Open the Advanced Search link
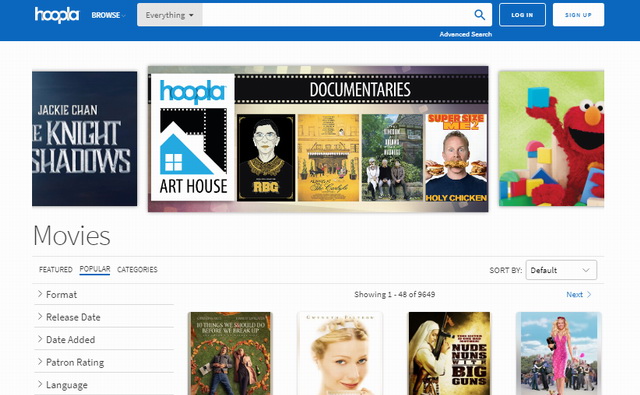Viewport: 640px width, 395px height. click(465, 34)
